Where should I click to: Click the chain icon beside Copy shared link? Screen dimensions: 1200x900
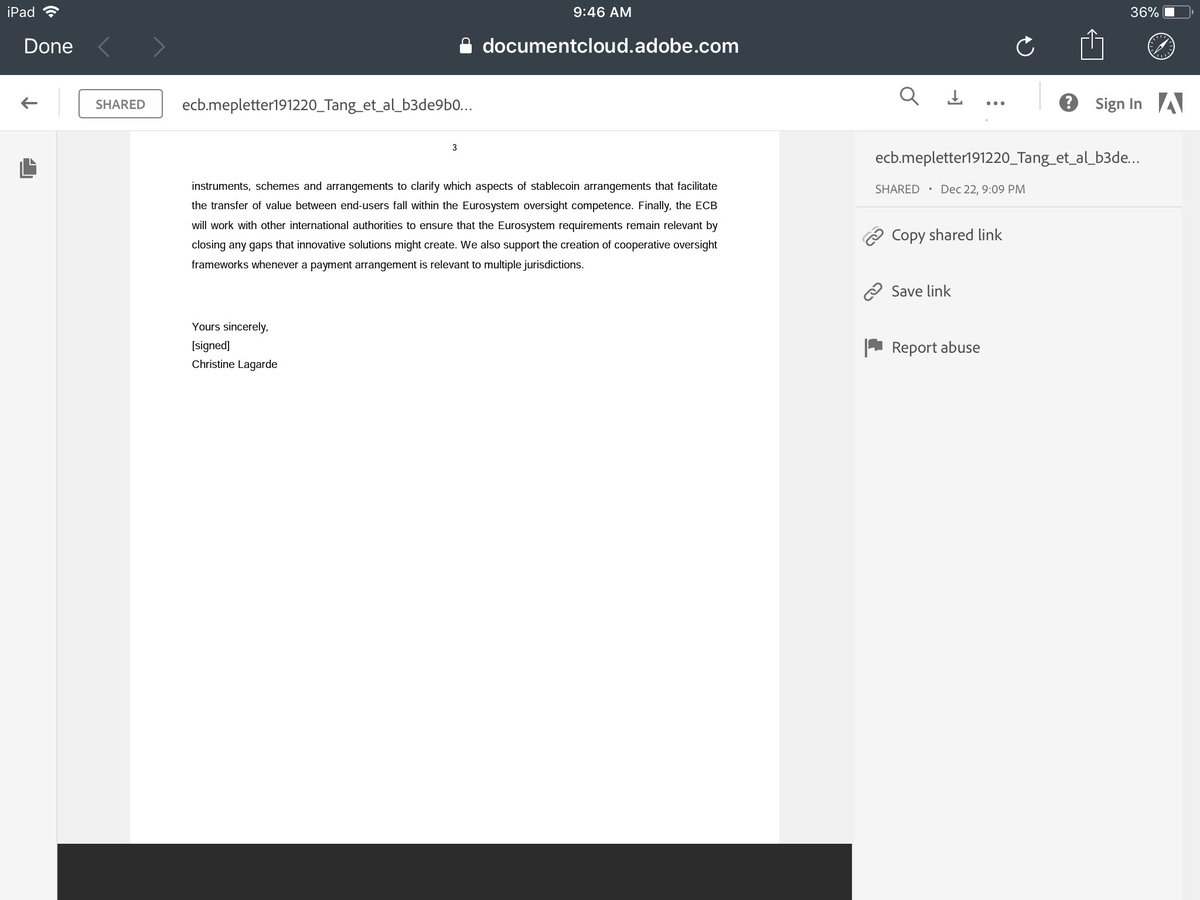pos(873,236)
